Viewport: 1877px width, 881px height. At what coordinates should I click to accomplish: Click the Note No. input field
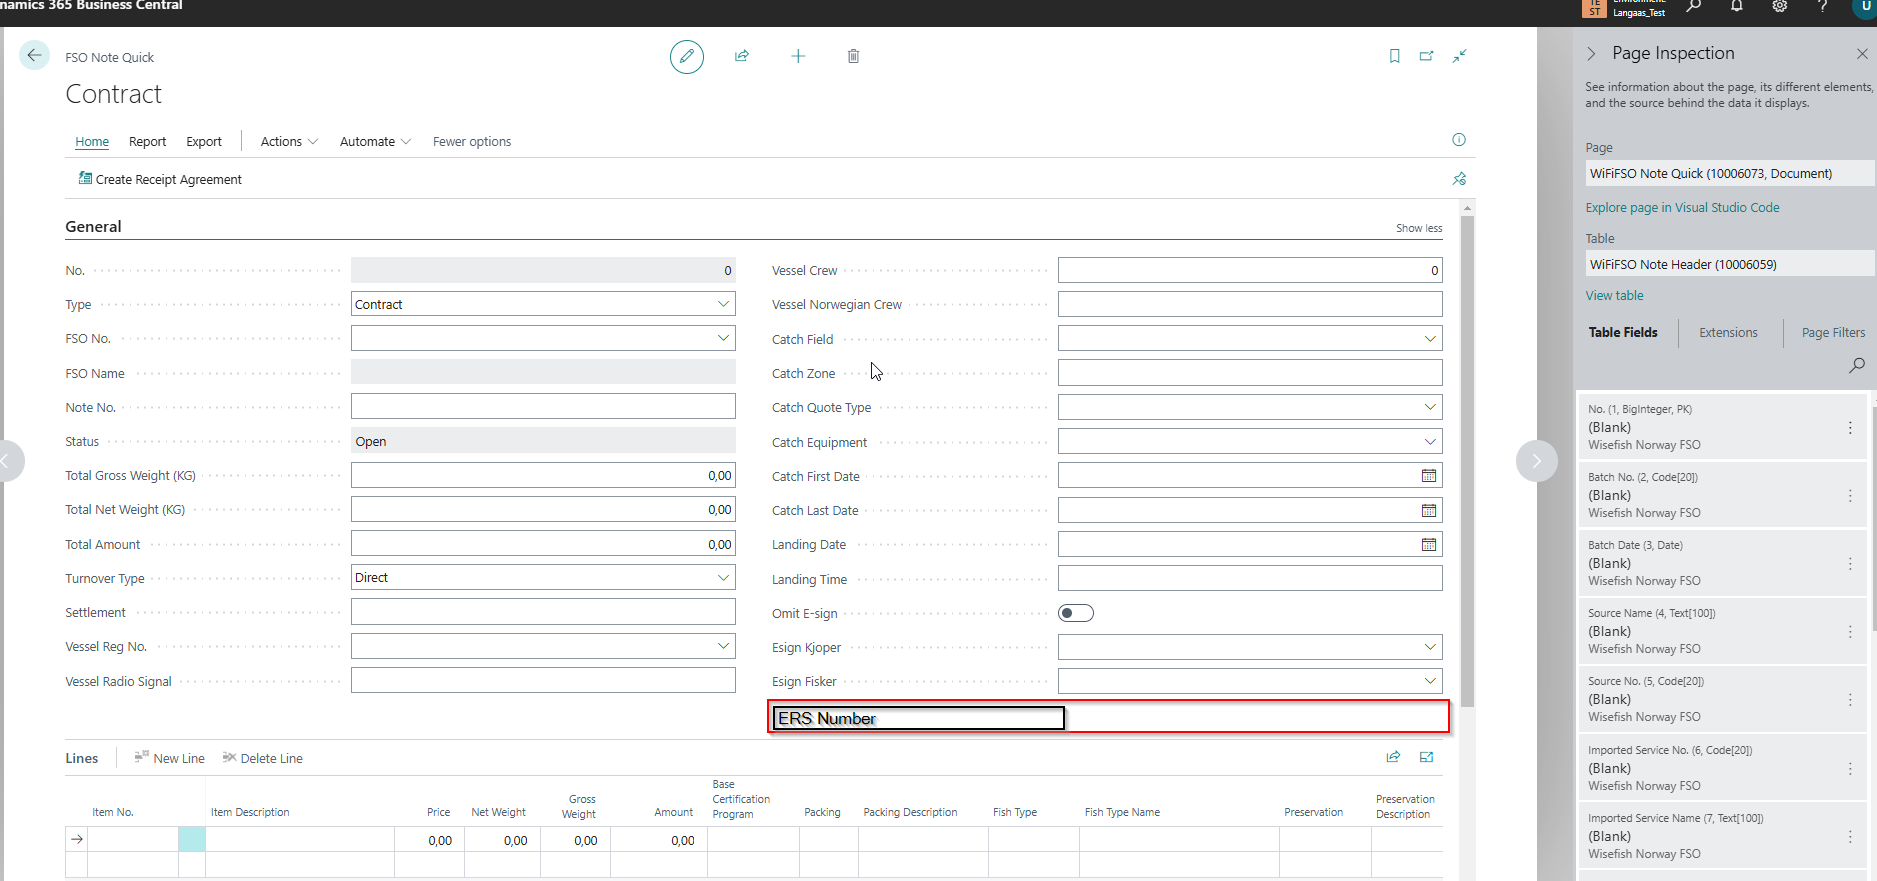(543, 407)
